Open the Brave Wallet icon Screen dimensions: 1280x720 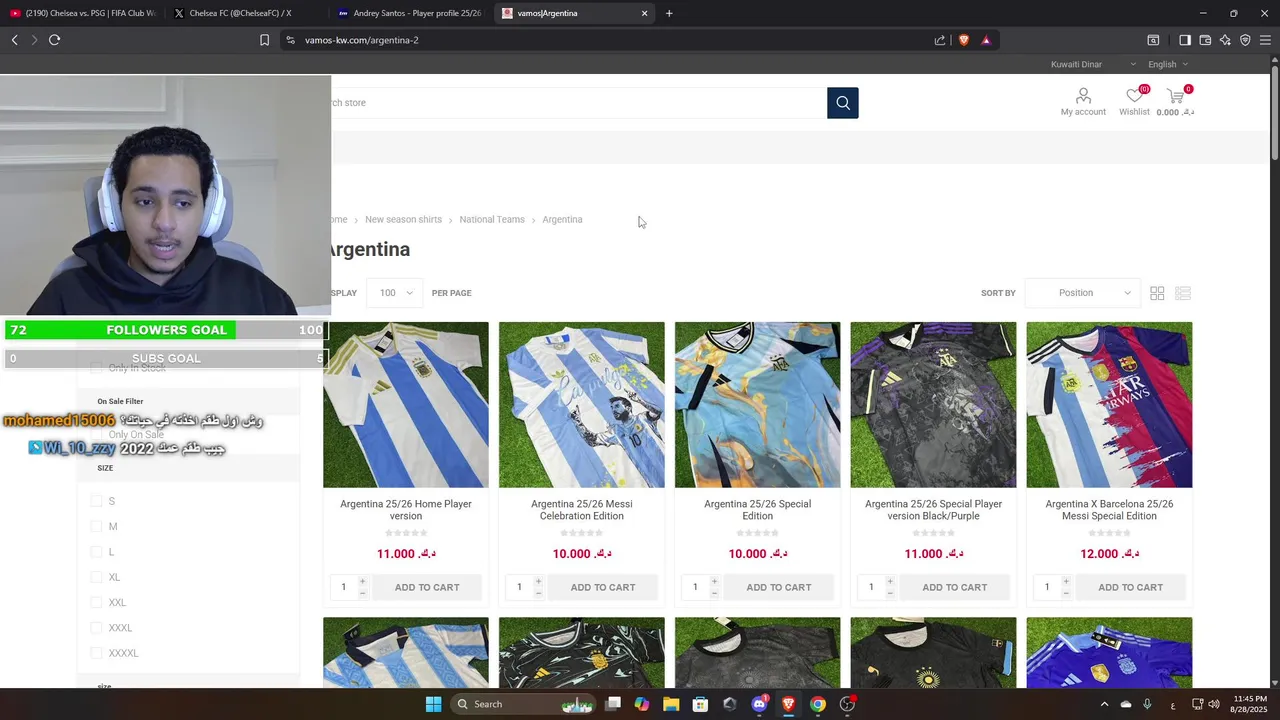point(1205,40)
